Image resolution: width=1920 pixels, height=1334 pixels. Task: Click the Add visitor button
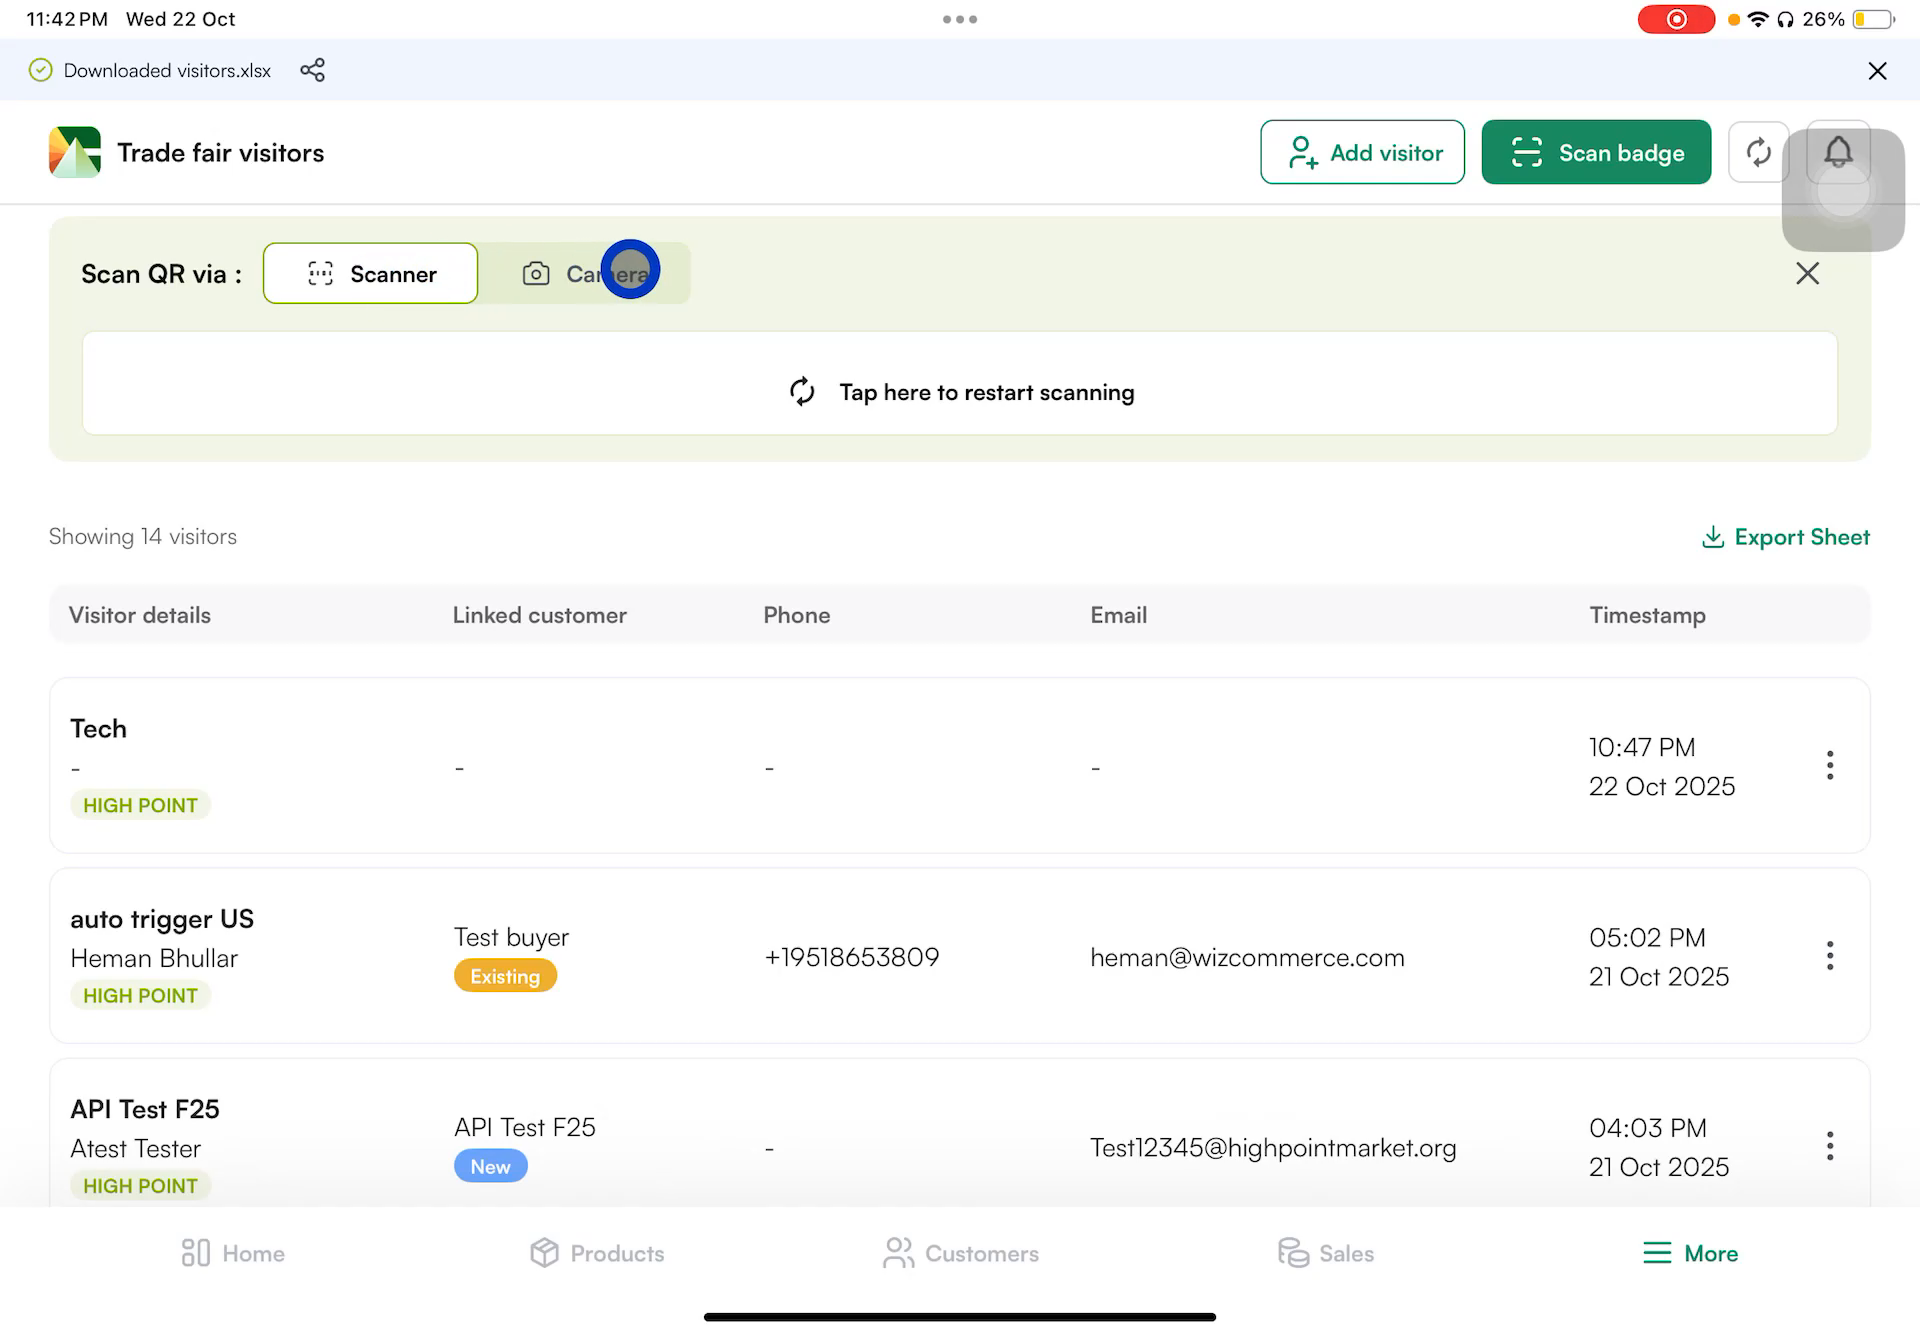click(x=1362, y=152)
